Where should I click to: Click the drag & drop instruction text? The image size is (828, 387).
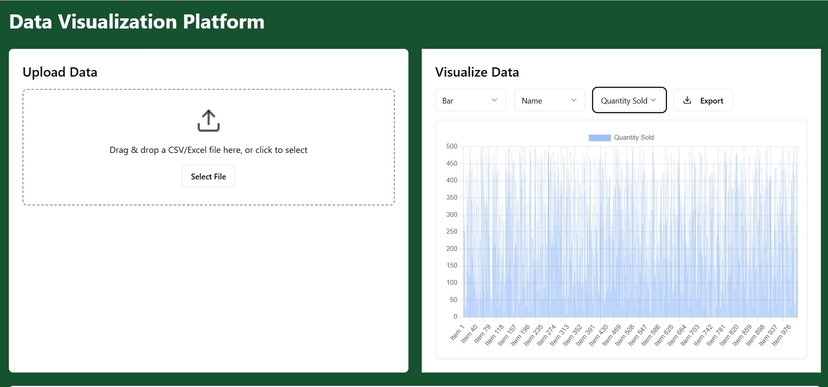pos(209,150)
